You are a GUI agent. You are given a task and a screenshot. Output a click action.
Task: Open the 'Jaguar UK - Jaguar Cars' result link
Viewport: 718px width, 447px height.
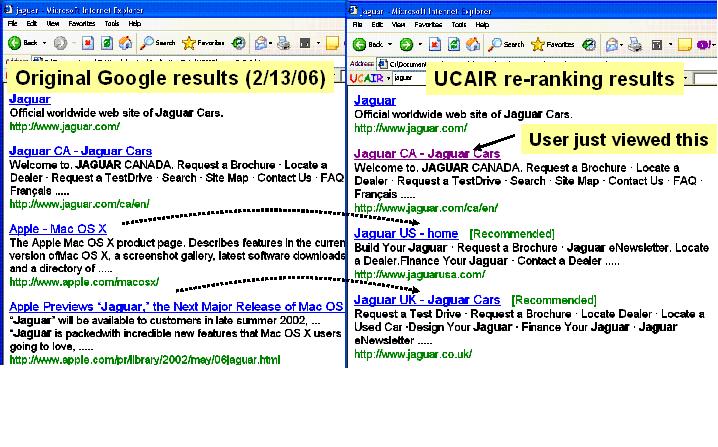pyautogui.click(x=427, y=300)
